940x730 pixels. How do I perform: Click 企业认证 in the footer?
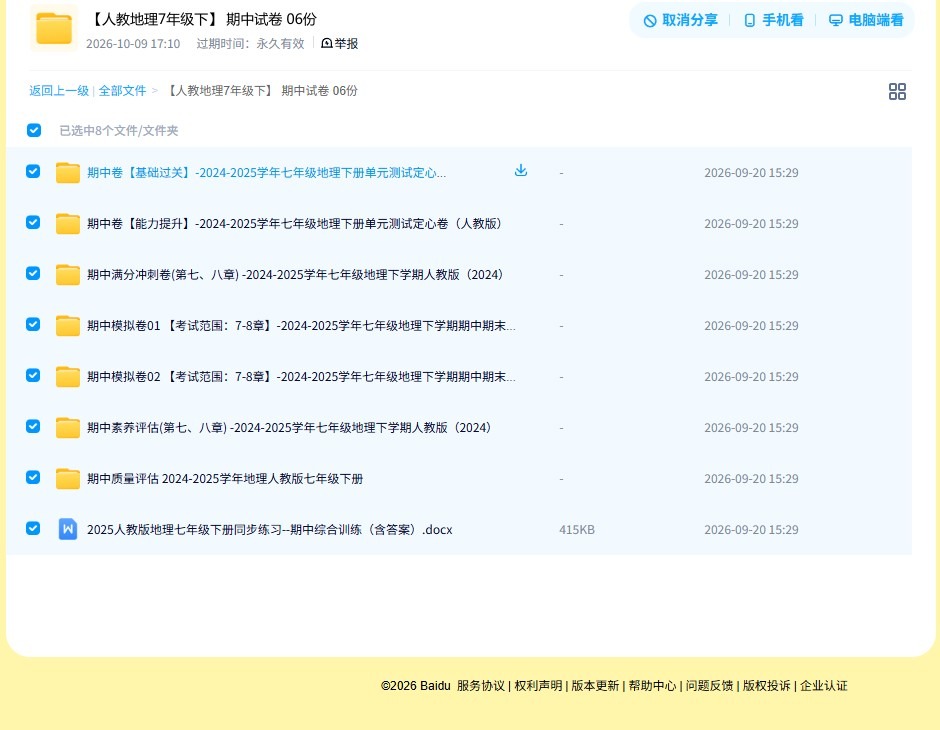tap(824, 686)
